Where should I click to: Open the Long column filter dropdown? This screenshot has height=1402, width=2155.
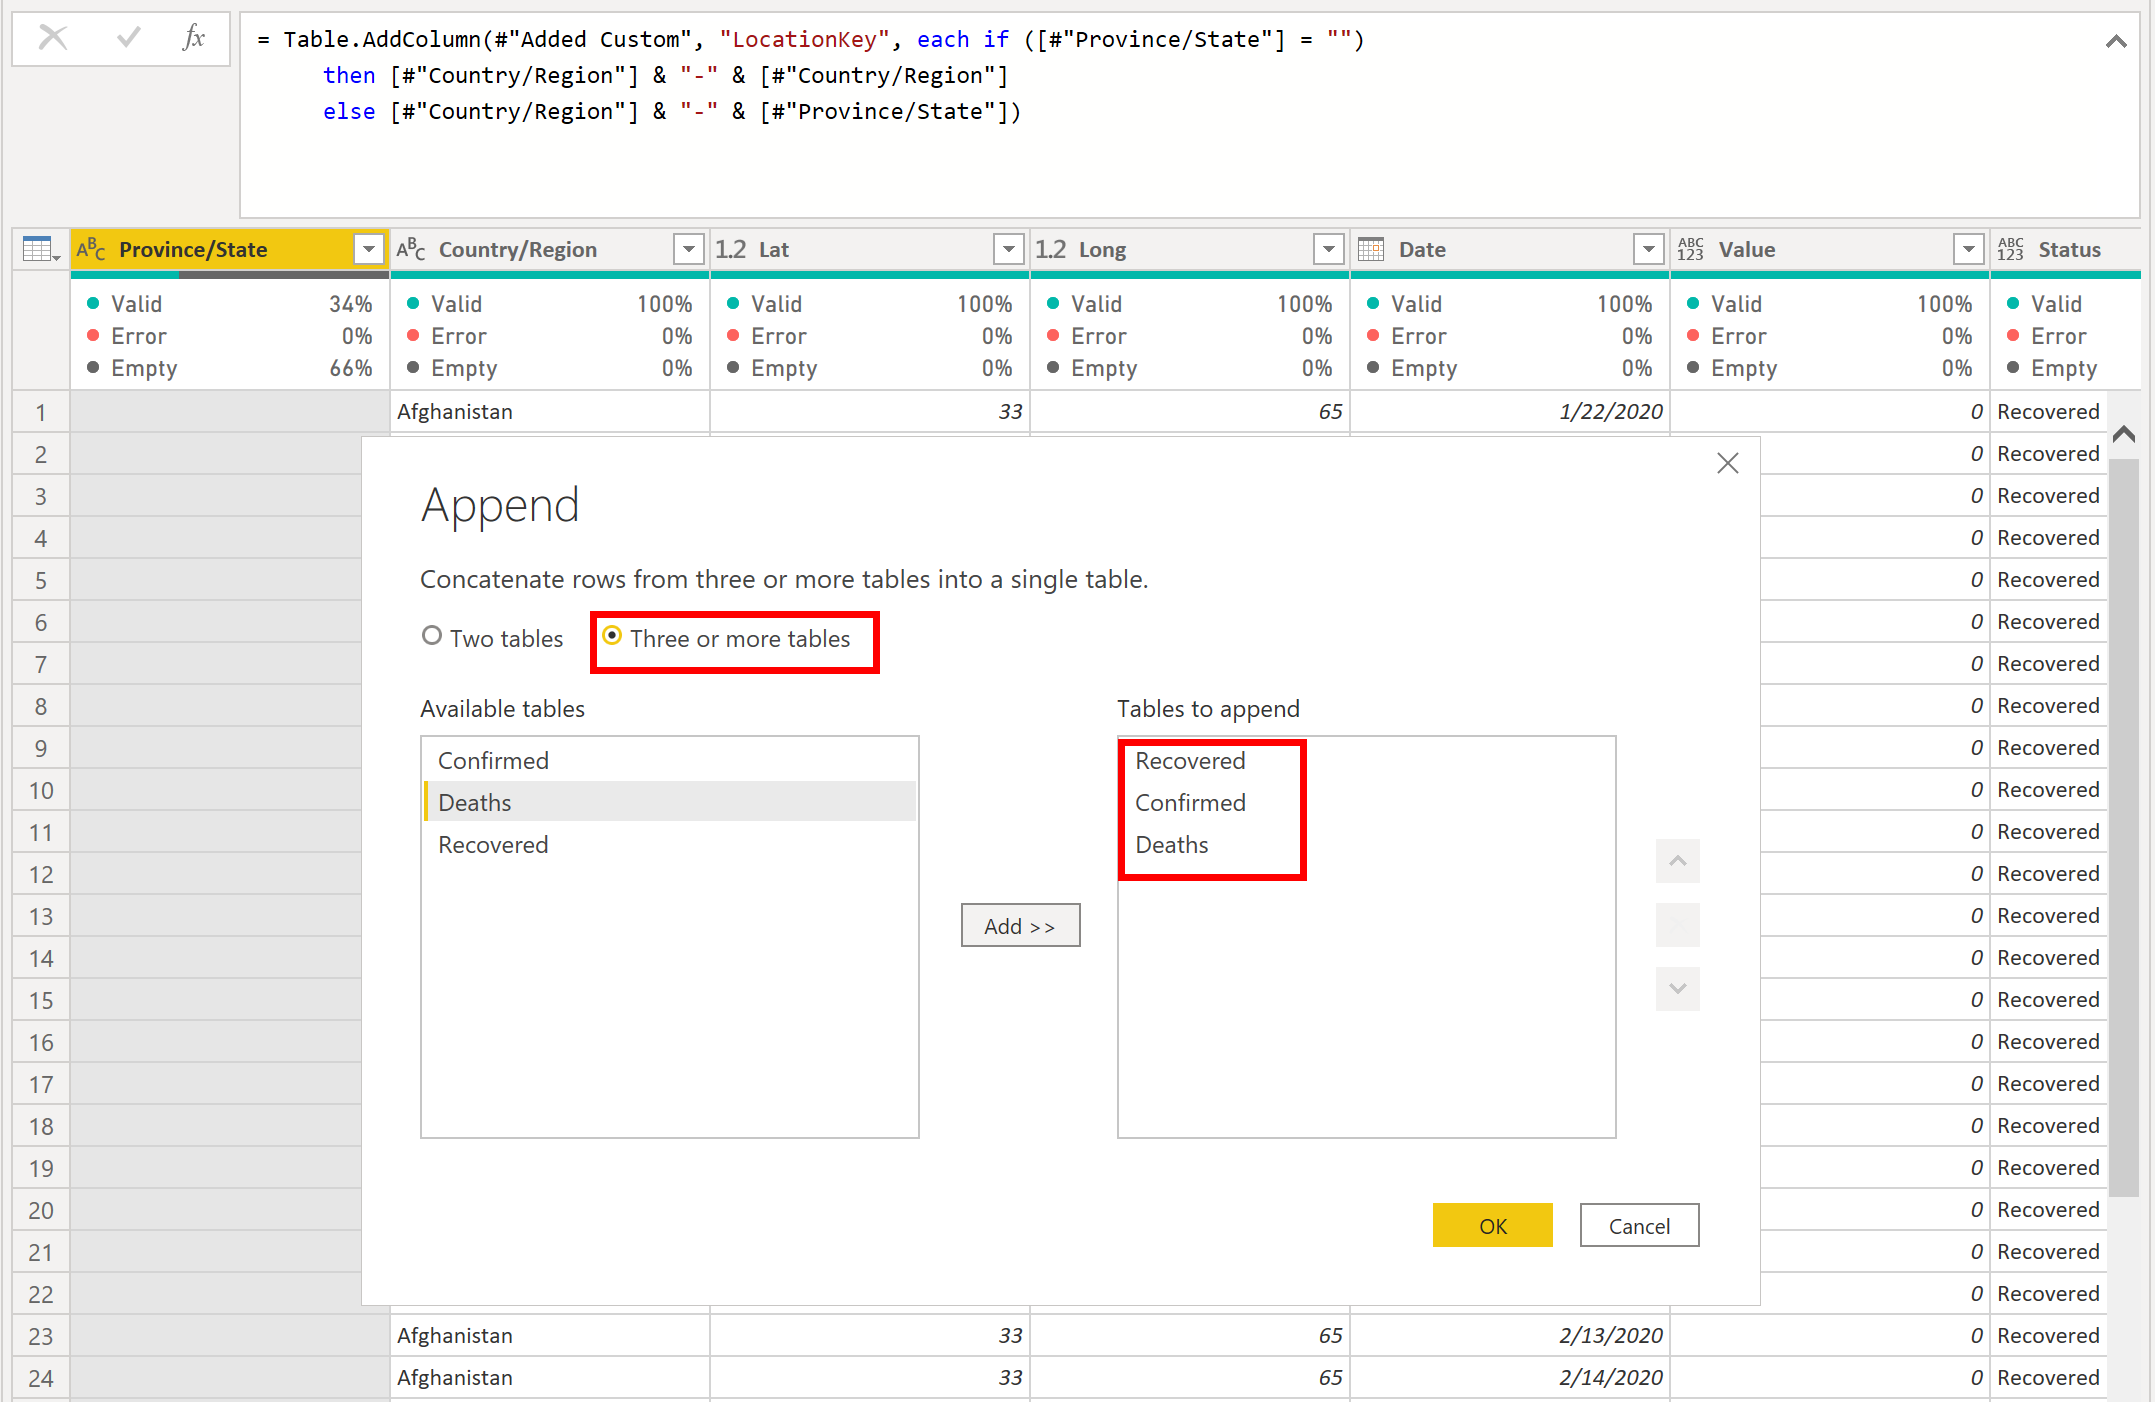click(1328, 249)
